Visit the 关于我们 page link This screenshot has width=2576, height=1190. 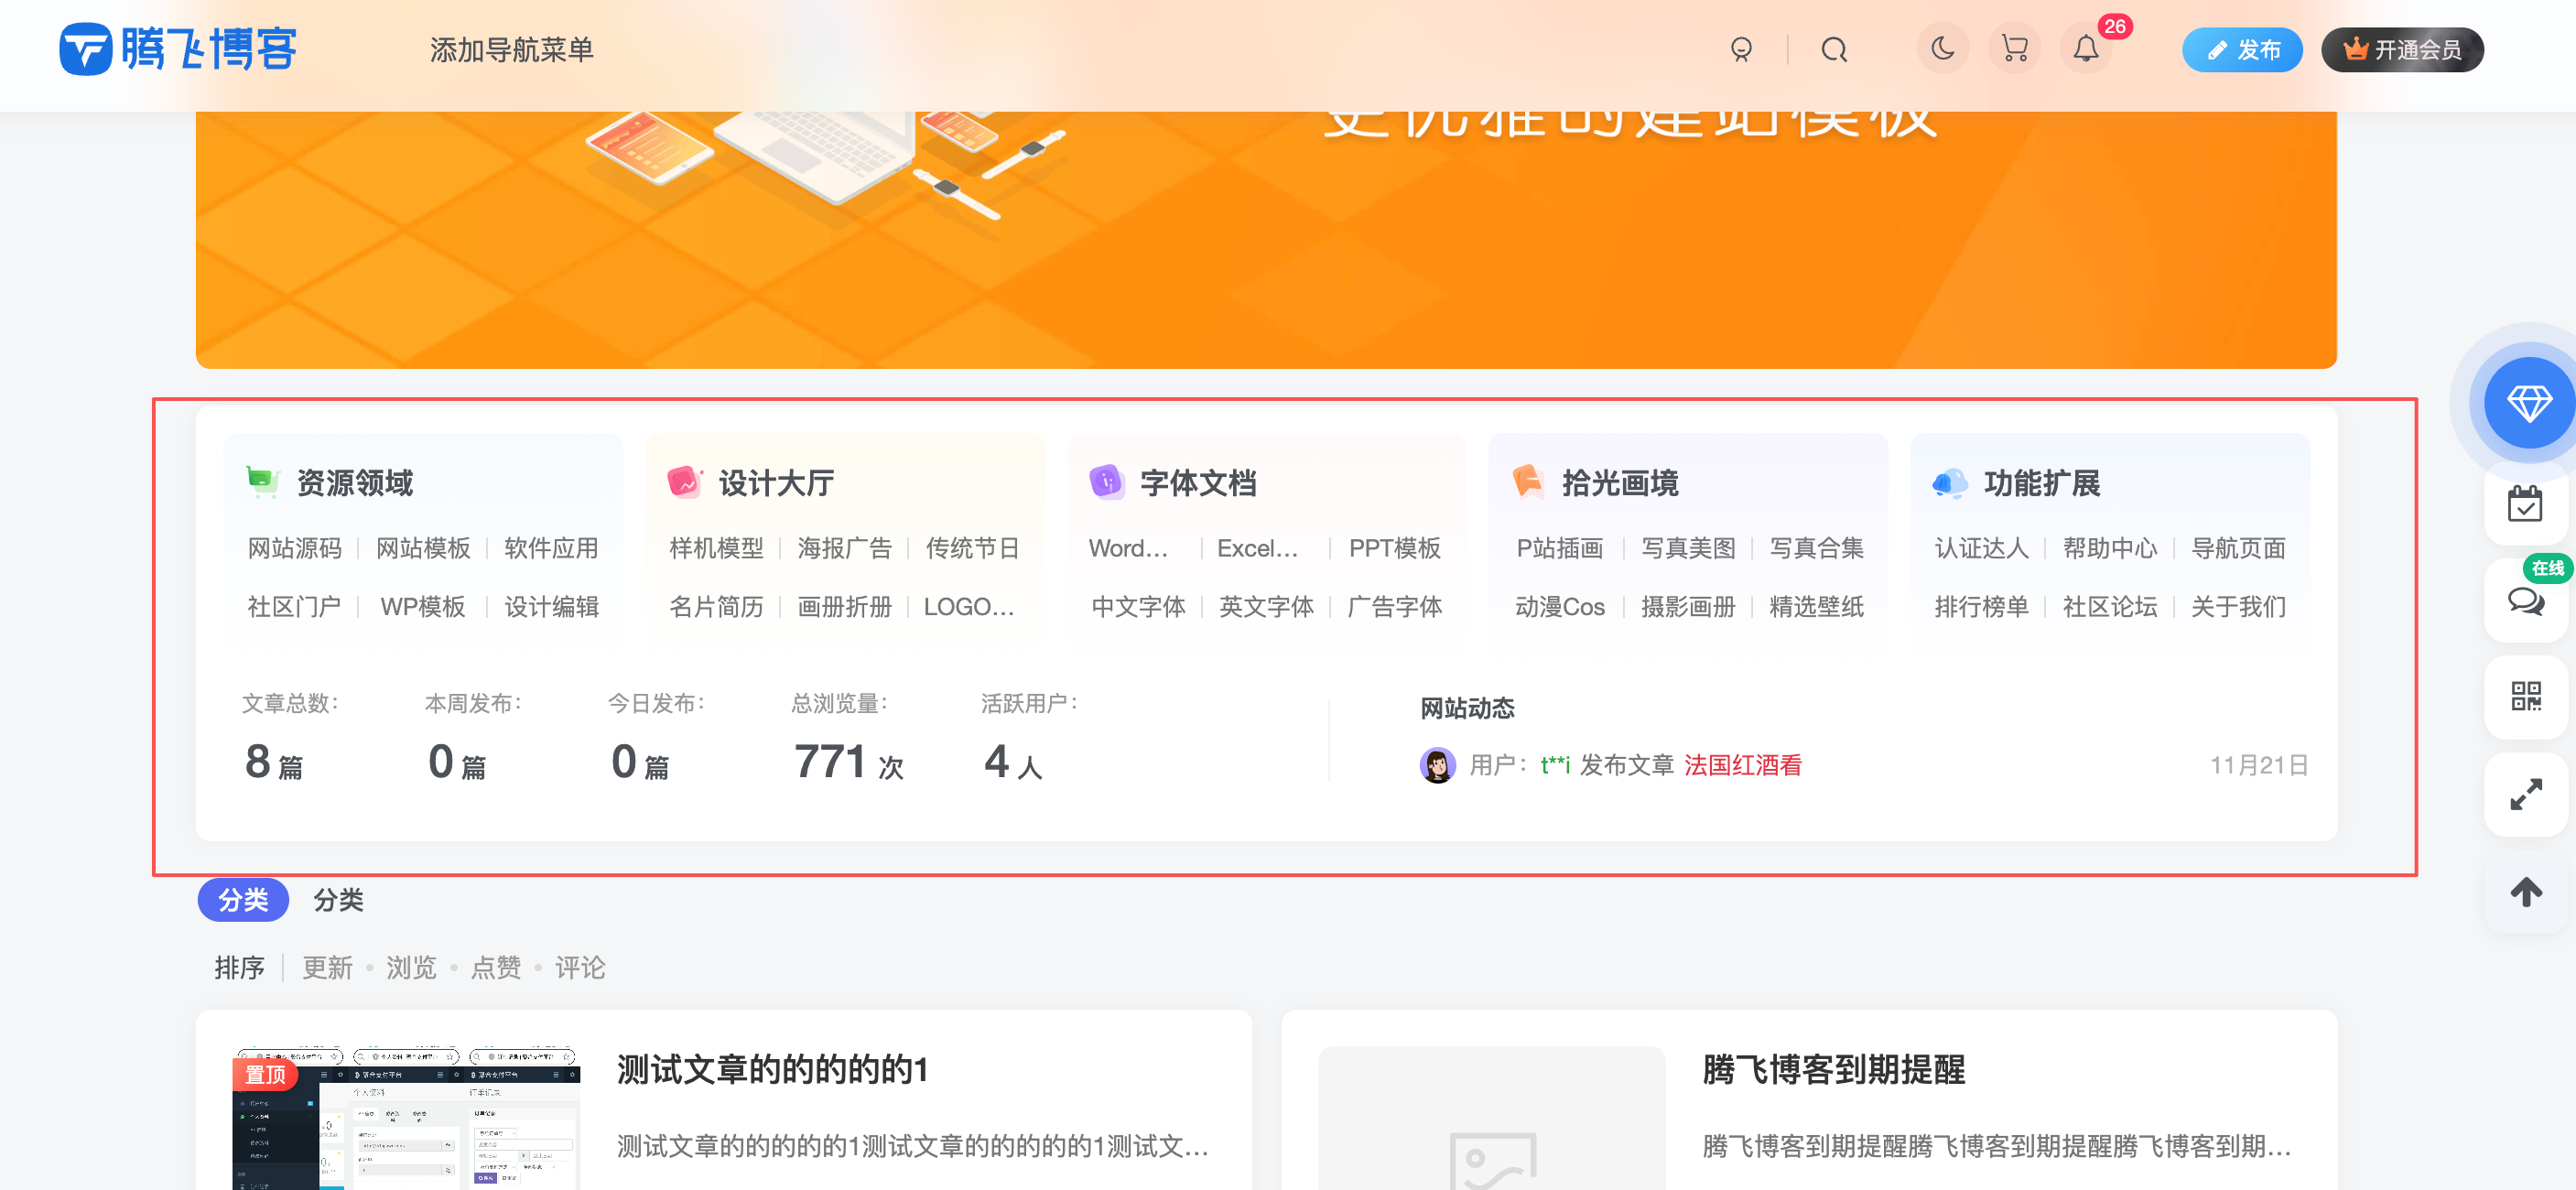click(x=2239, y=606)
